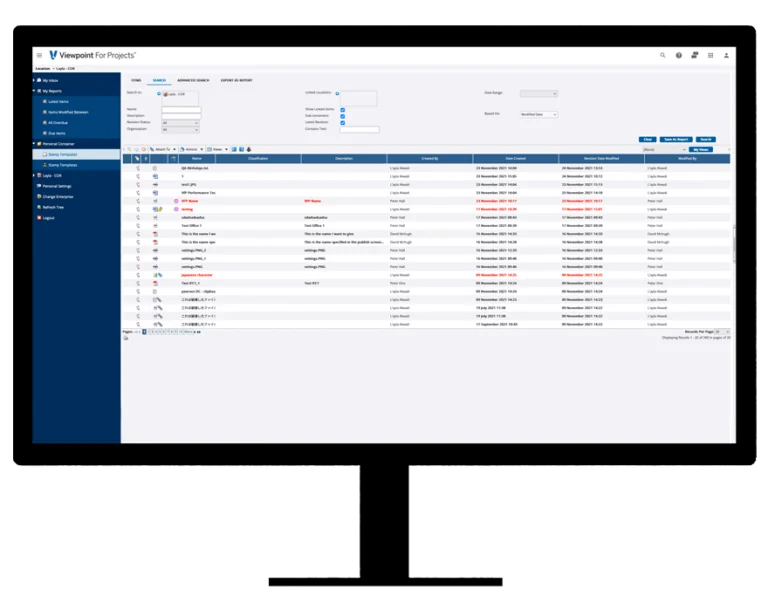Open the top bar magnifier search

(x=663, y=55)
